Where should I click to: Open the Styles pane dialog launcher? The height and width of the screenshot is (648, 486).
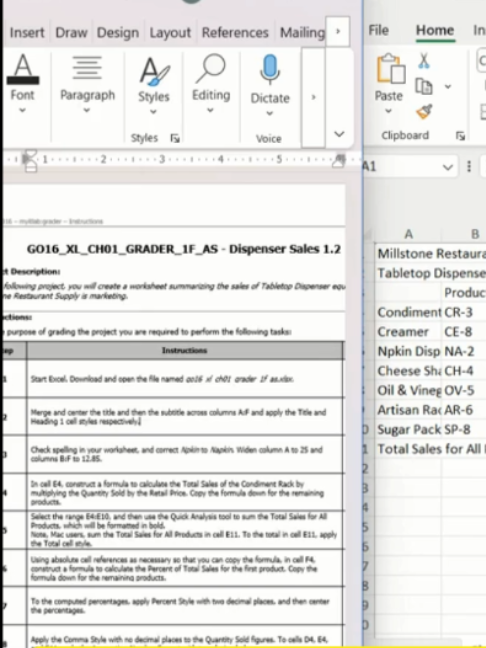pyautogui.click(x=175, y=138)
